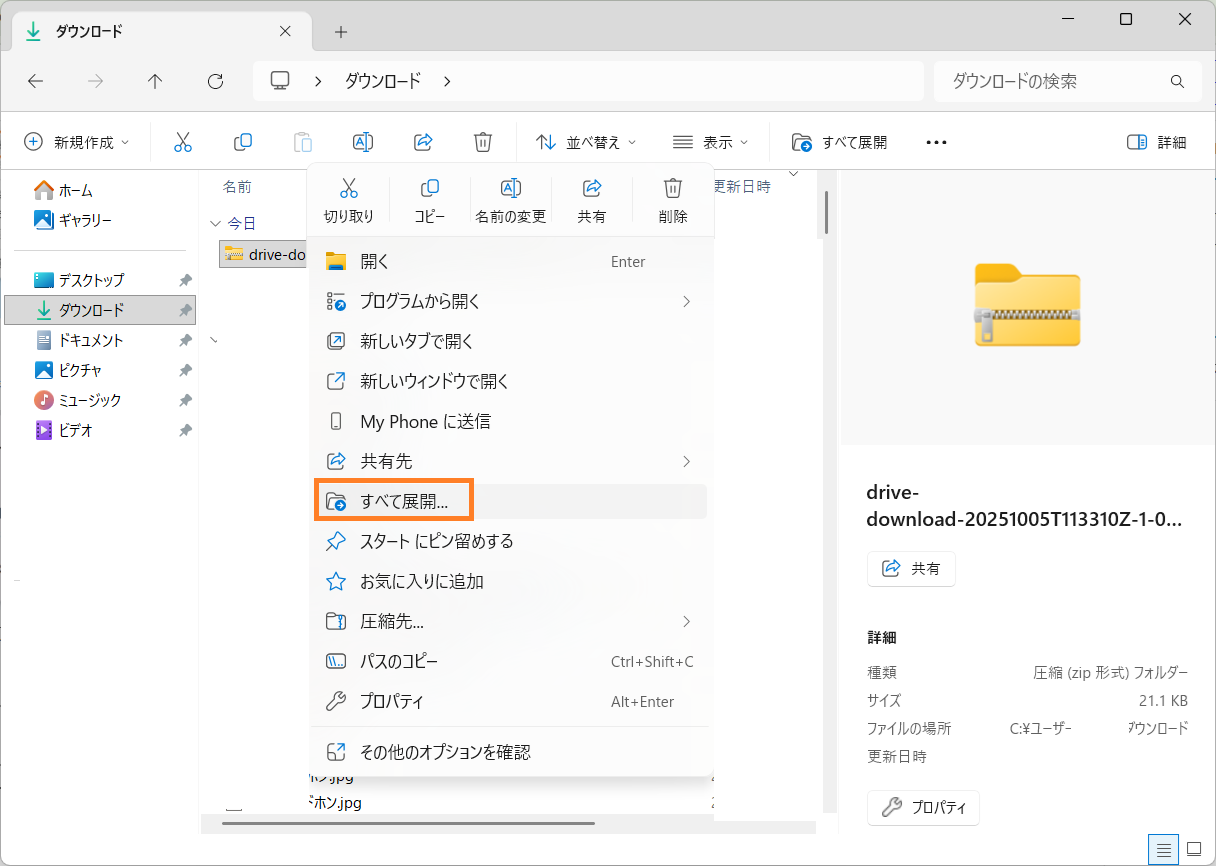Expand the 新規作成 new item dropdown
This screenshot has height=866, width=1216.
[77, 142]
